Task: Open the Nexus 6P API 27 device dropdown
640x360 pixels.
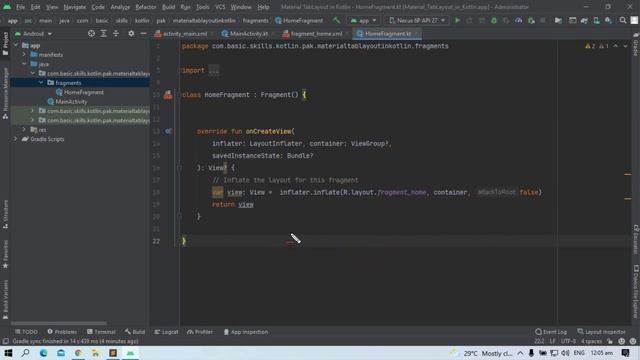Action: coord(416,20)
